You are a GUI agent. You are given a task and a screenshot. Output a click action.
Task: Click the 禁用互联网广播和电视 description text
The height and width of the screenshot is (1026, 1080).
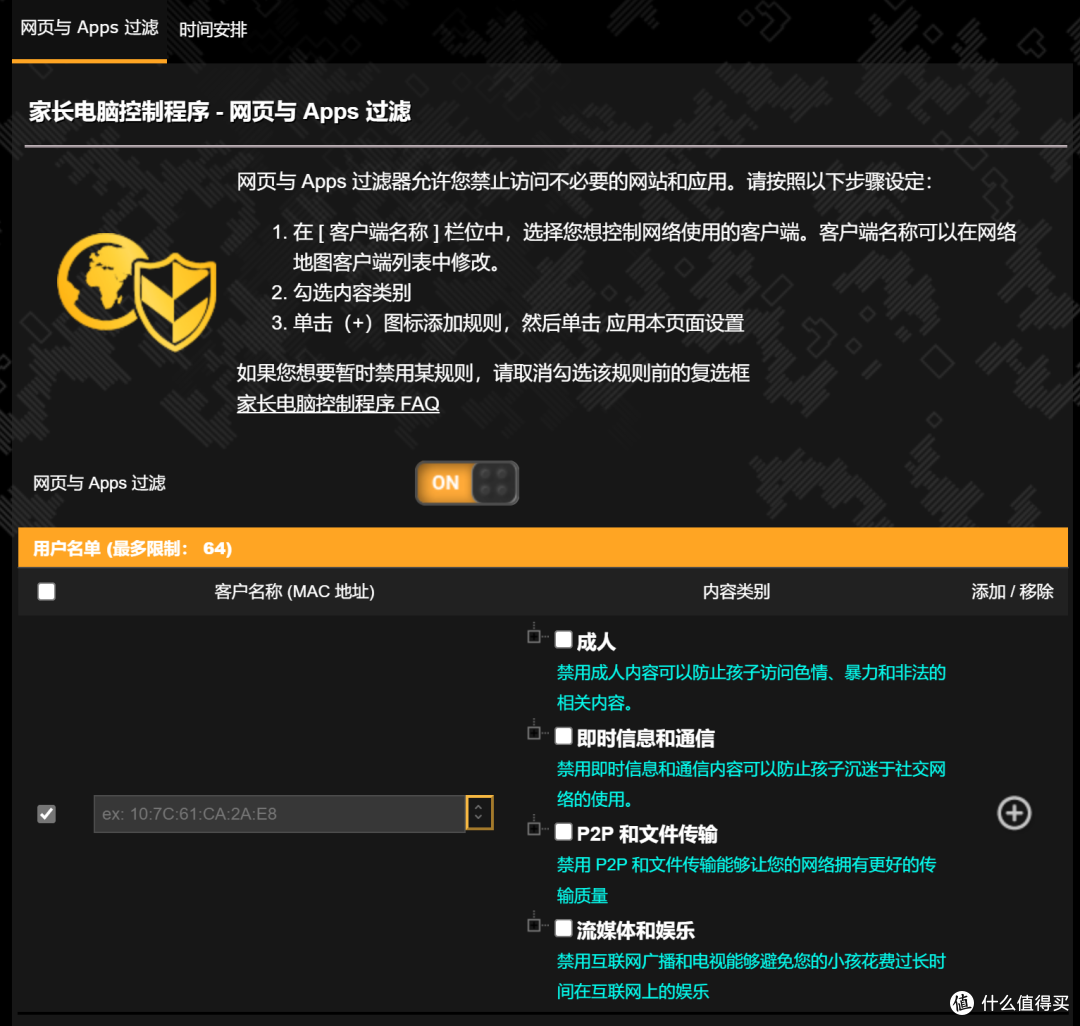click(x=751, y=976)
